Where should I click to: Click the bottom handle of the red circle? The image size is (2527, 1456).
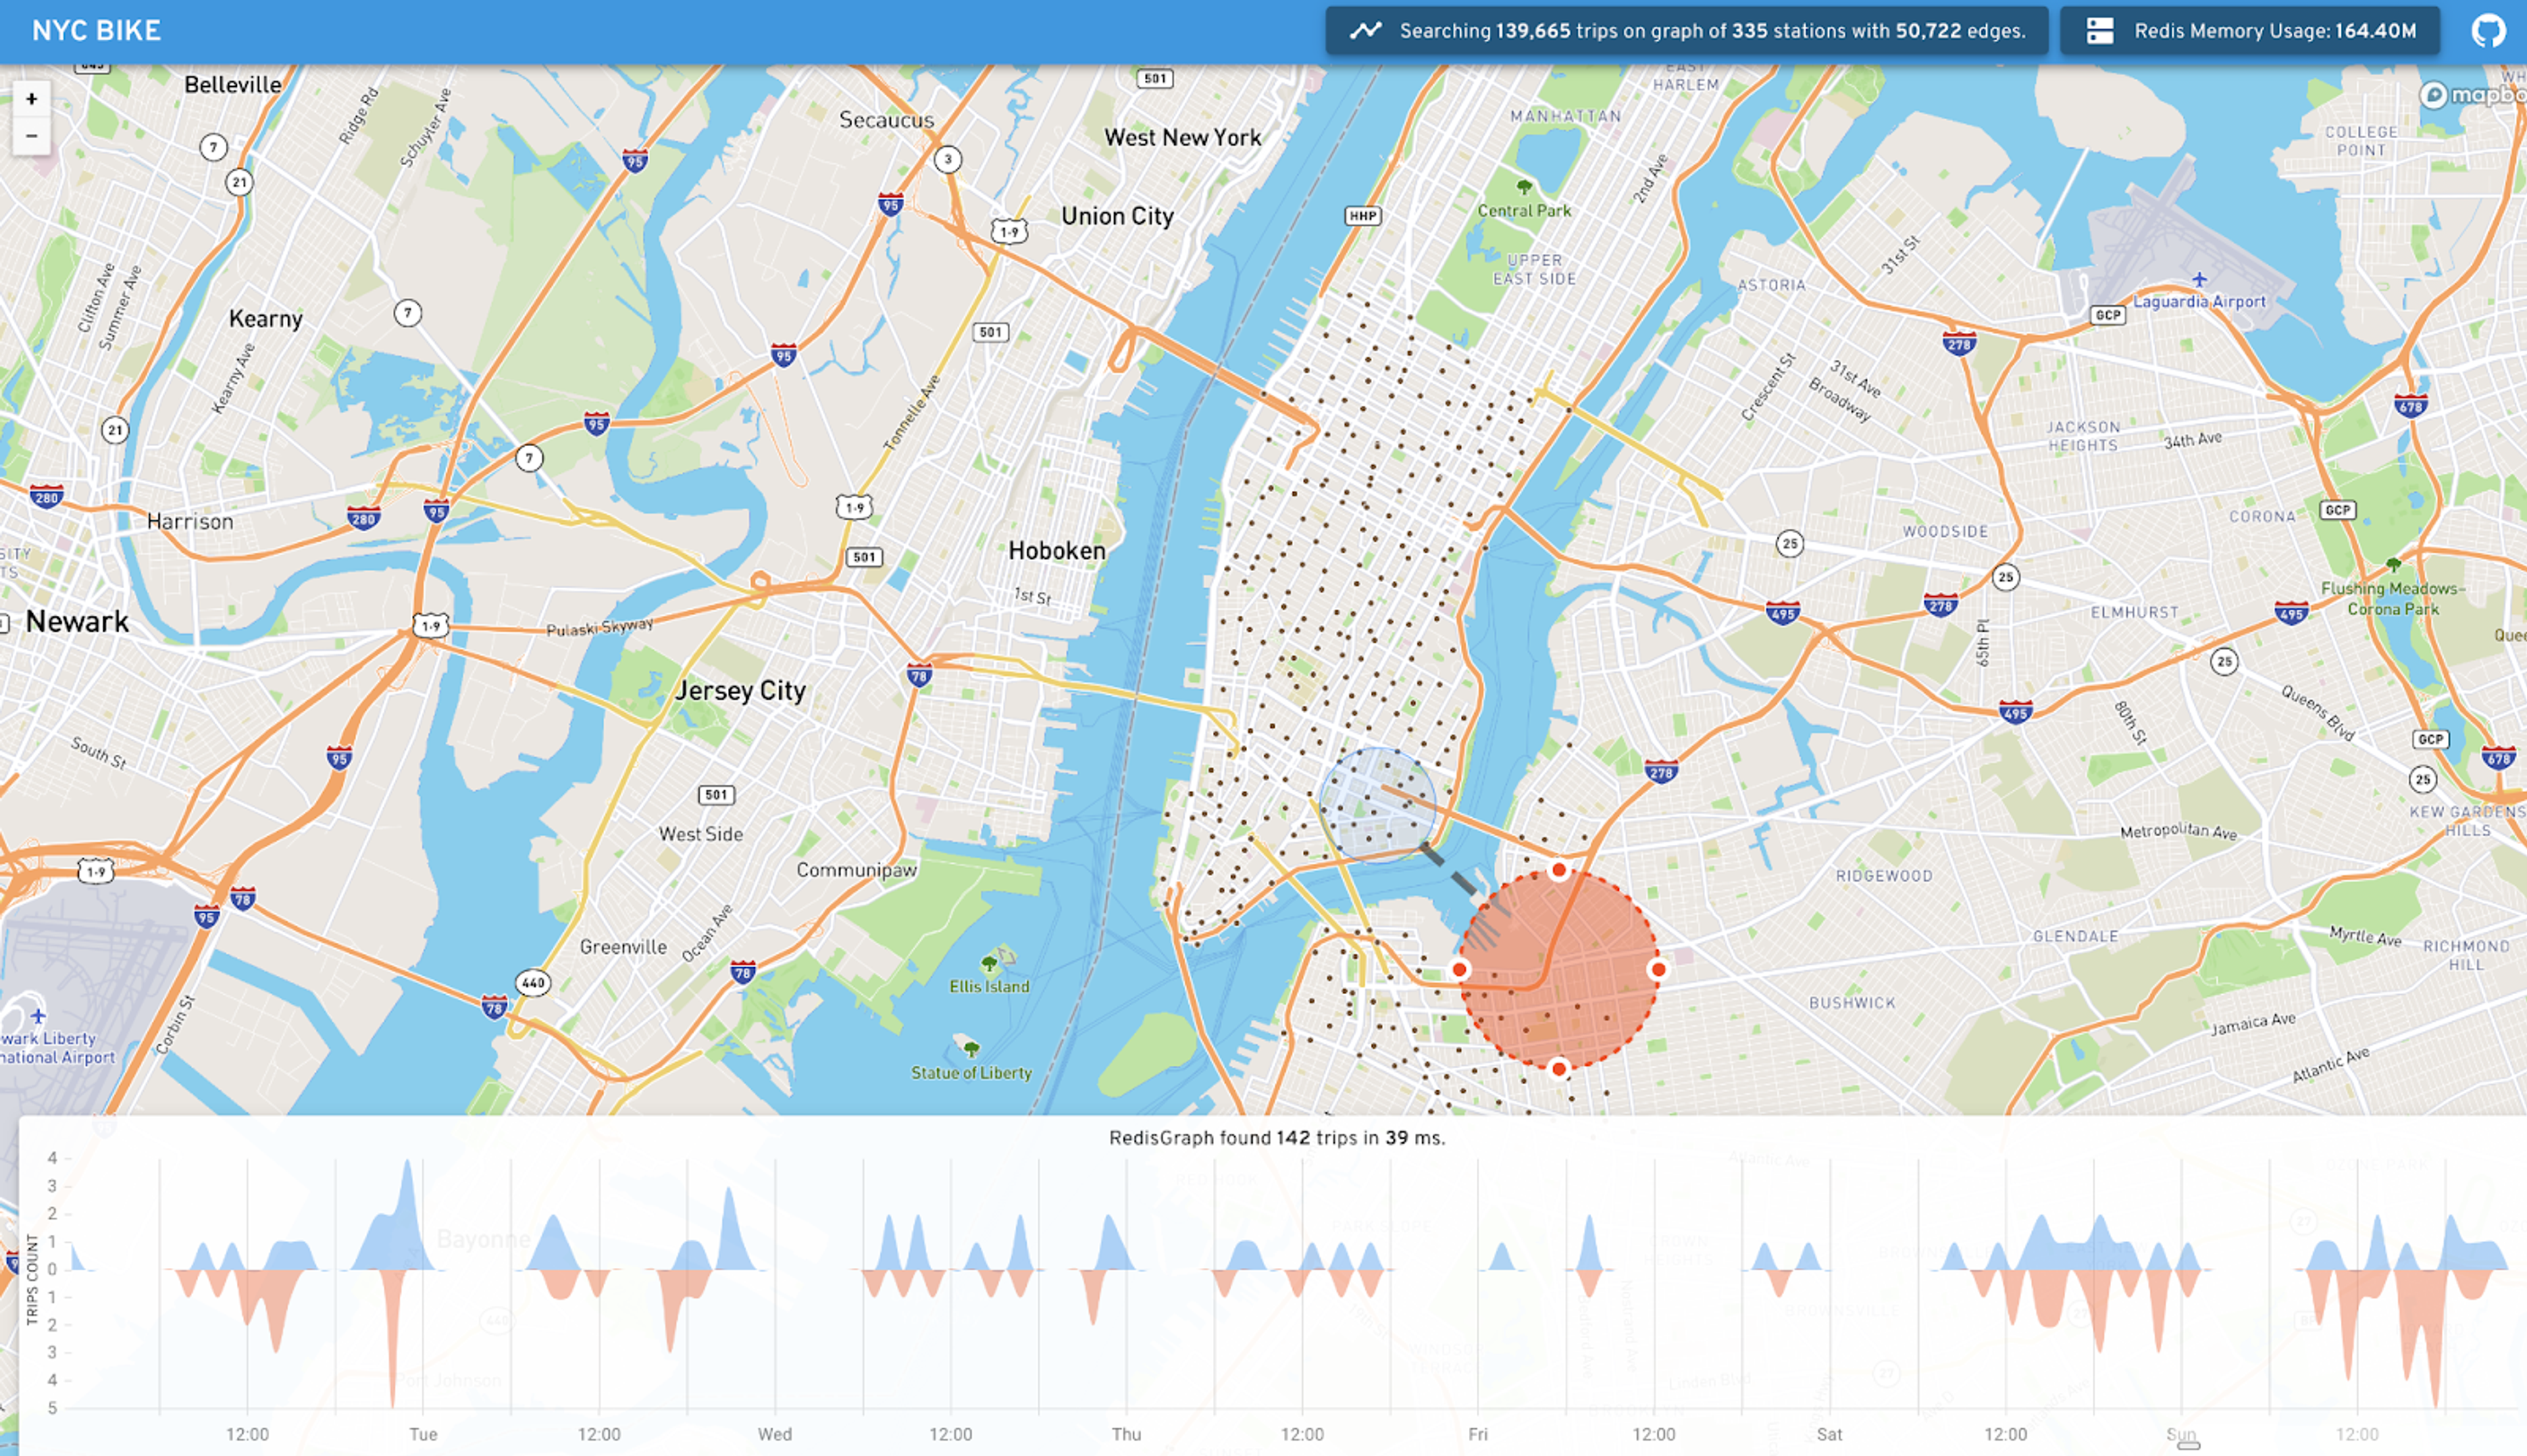pyautogui.click(x=1559, y=1069)
